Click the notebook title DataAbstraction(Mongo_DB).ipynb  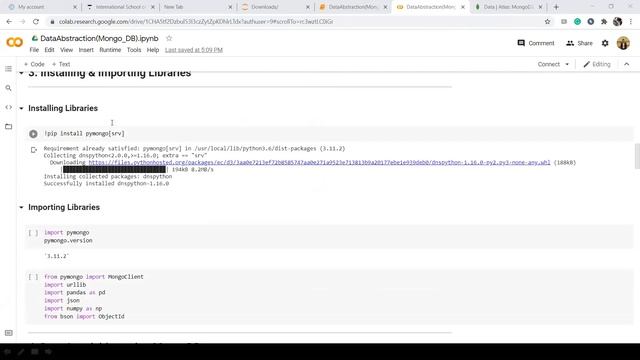click(x=99, y=38)
